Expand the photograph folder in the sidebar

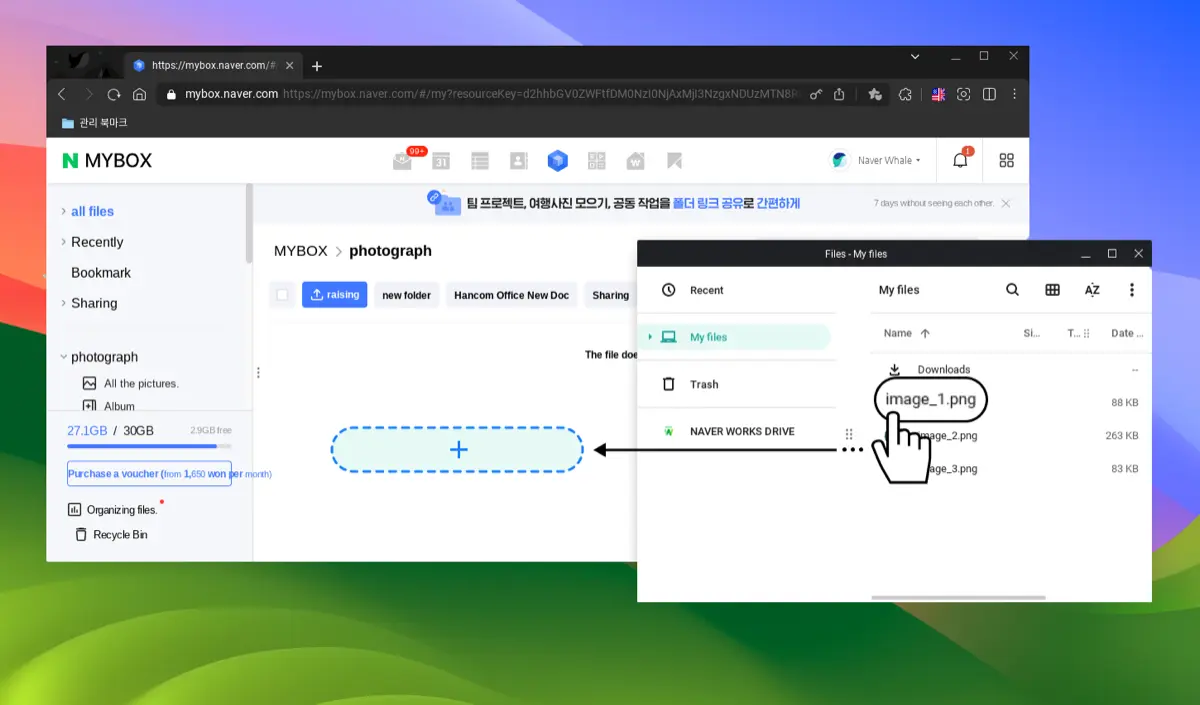pos(64,357)
